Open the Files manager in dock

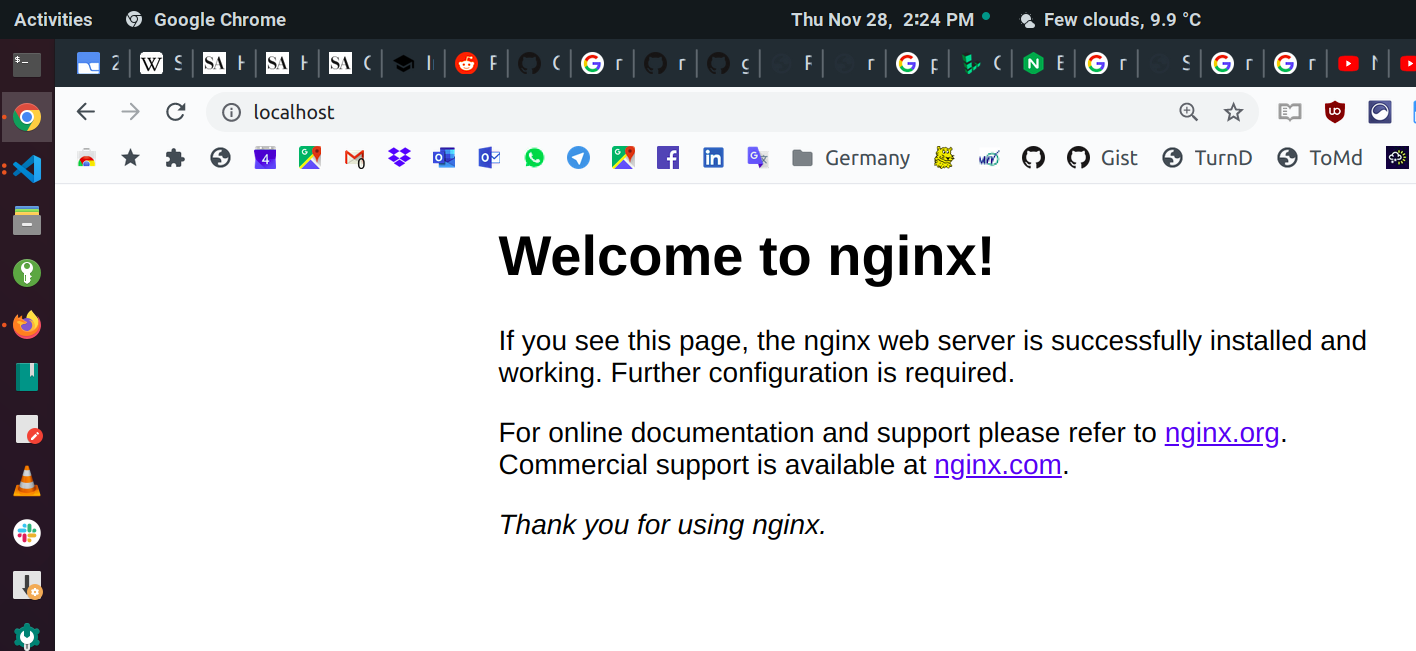click(x=27, y=221)
